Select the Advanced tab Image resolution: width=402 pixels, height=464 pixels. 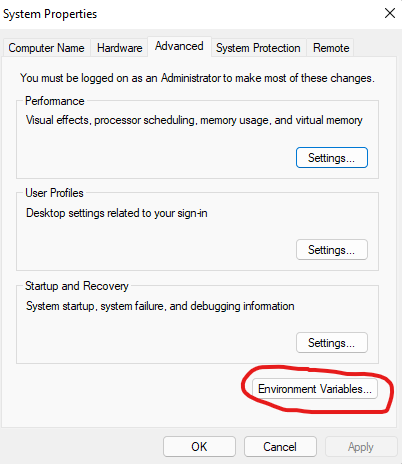(x=179, y=46)
